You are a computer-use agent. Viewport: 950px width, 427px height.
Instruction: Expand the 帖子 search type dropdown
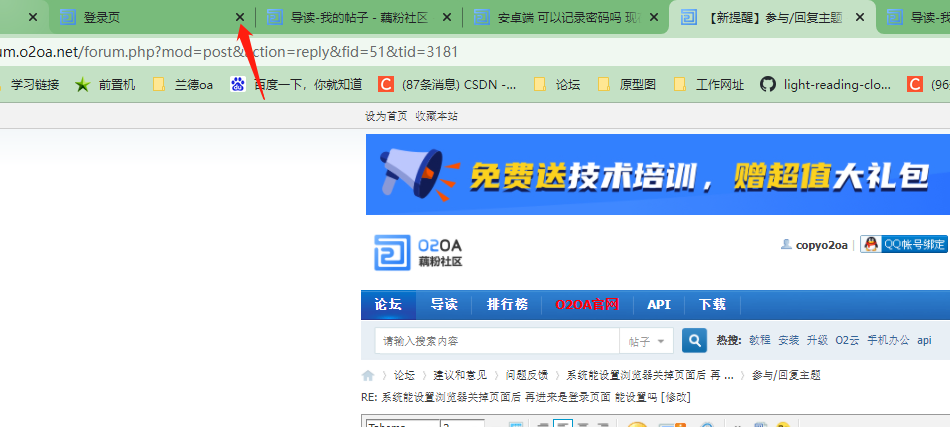(646, 341)
